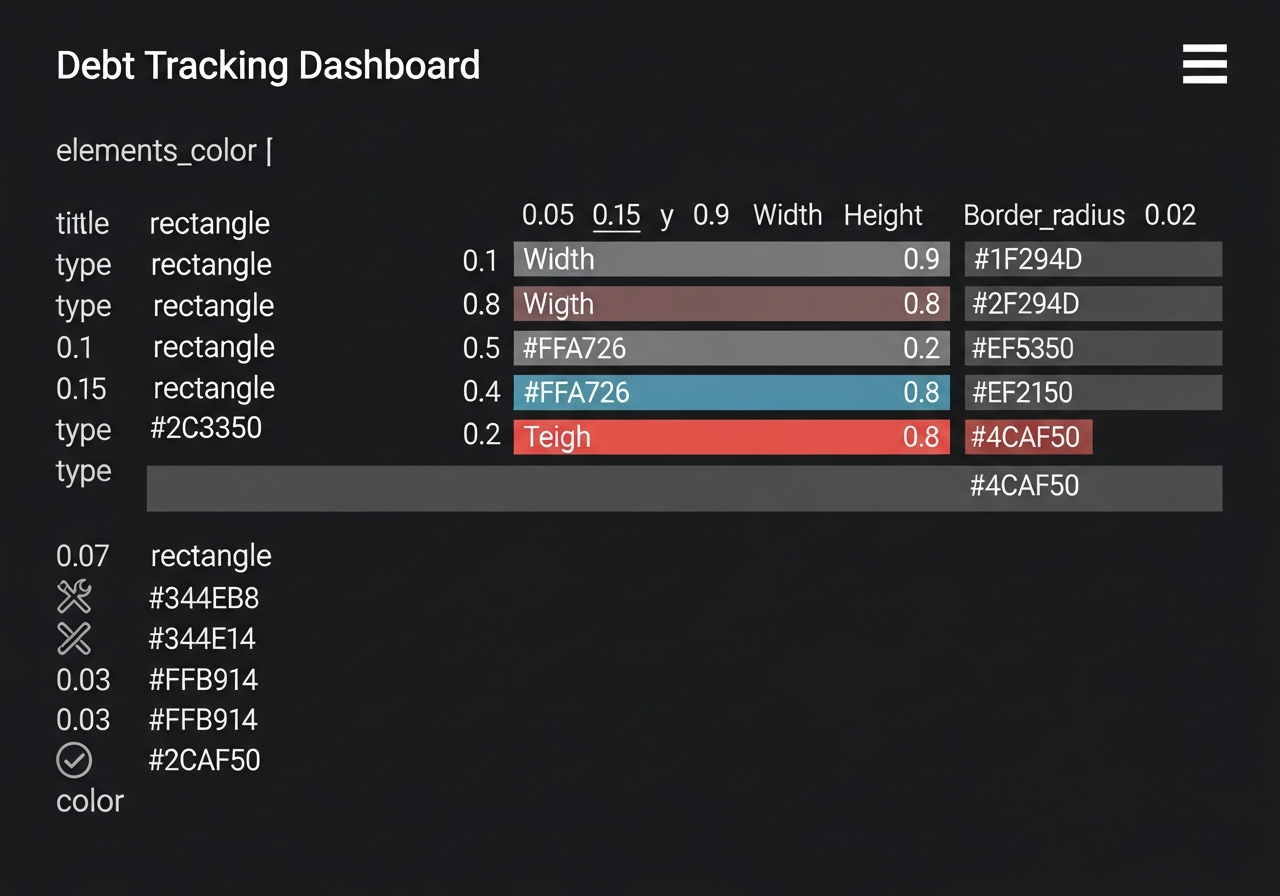Click the red Teigh bar
The height and width of the screenshot is (896, 1280).
731,437
